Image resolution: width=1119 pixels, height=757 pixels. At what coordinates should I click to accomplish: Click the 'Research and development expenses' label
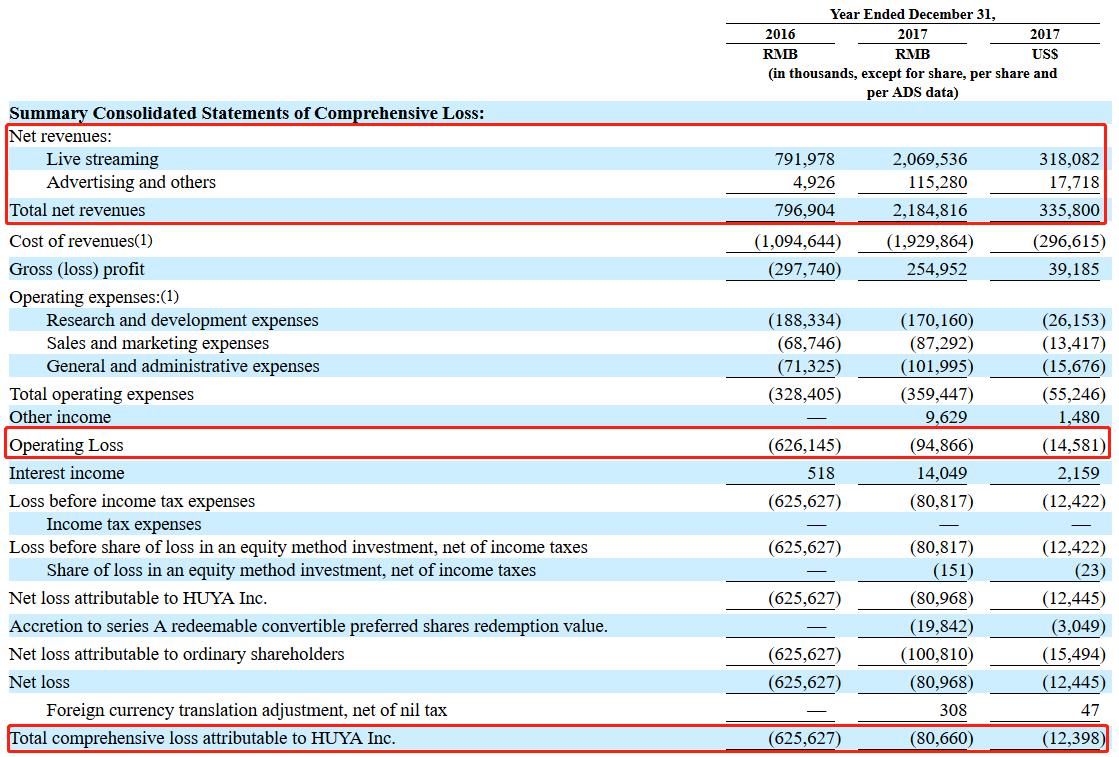(182, 320)
